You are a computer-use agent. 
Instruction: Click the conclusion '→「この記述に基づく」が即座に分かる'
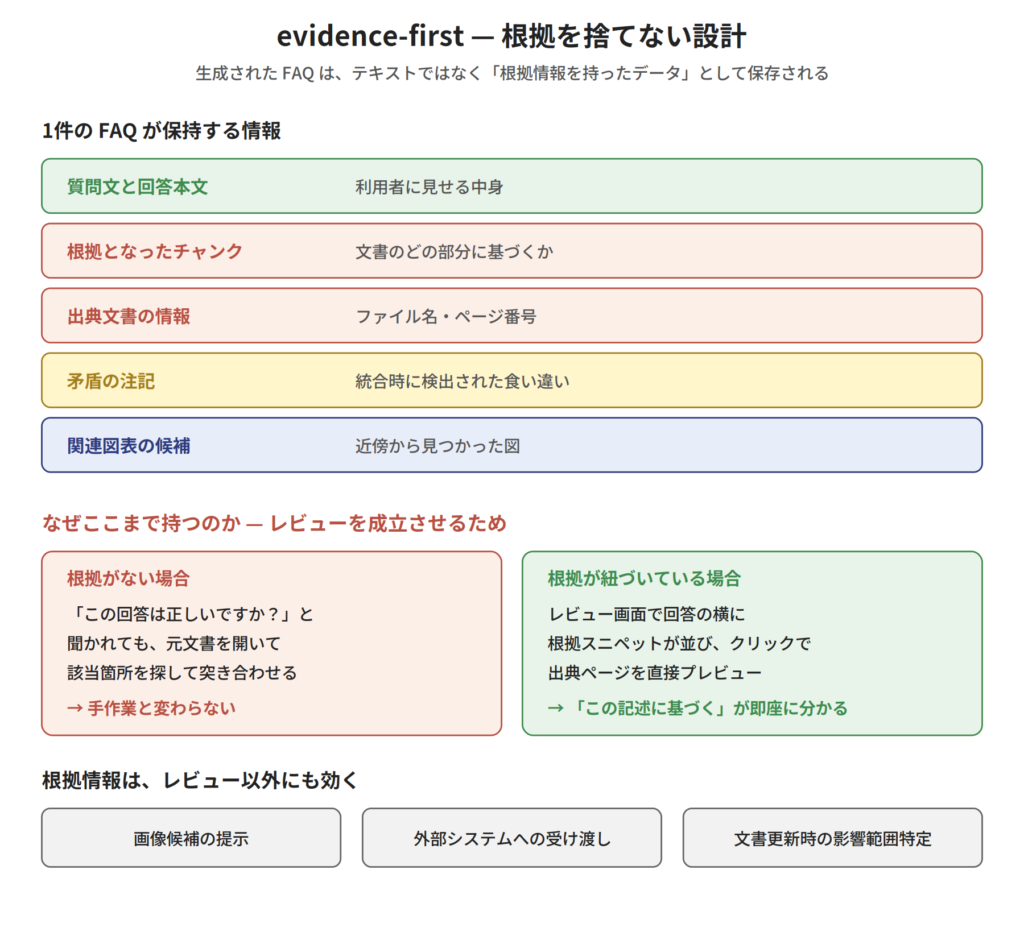click(697, 708)
